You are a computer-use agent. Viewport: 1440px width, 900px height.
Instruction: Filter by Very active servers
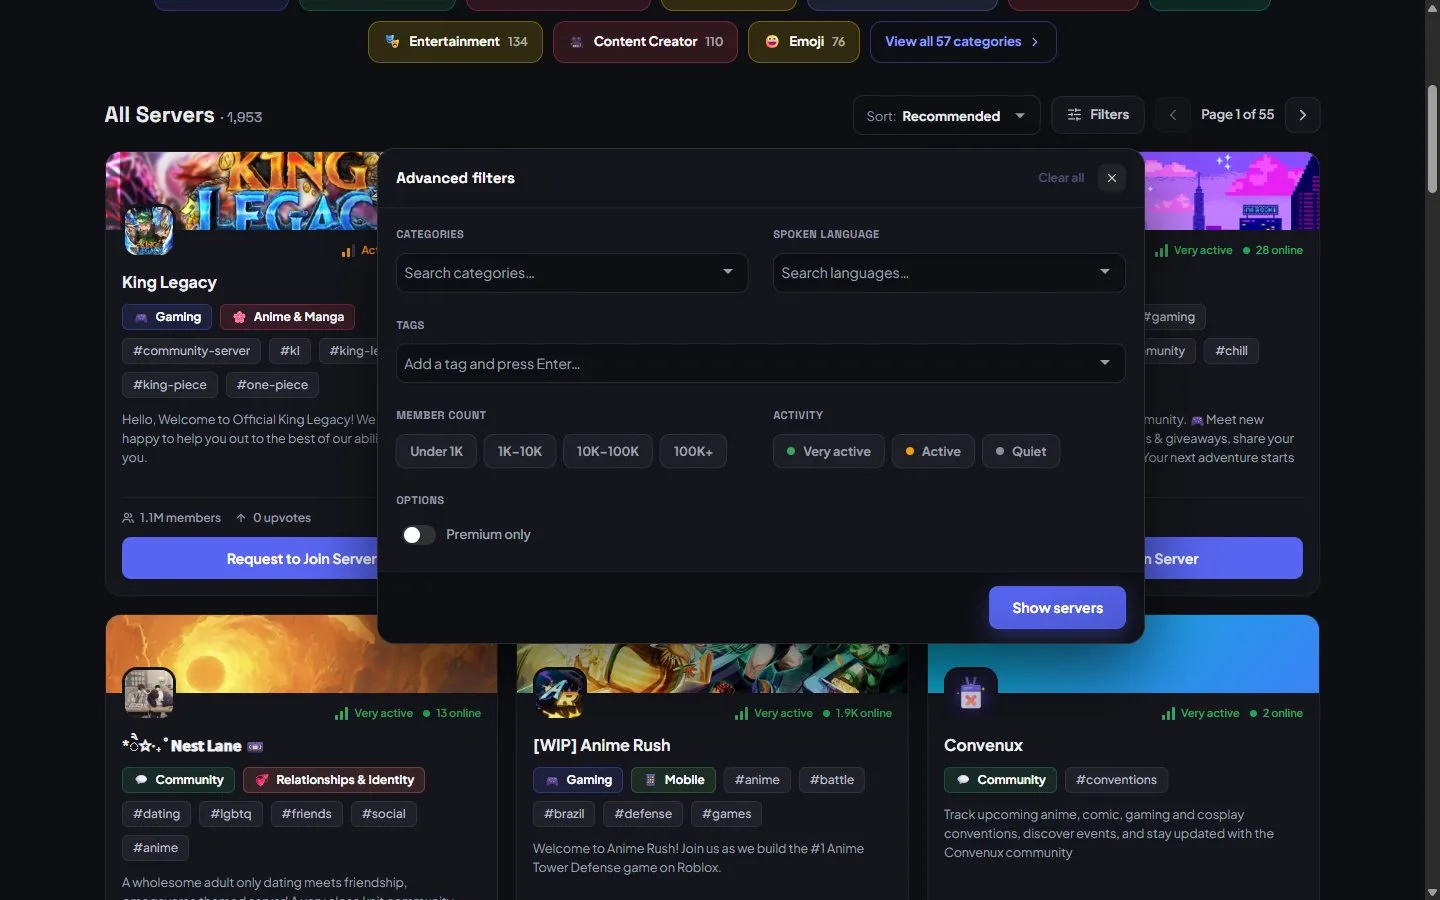coord(828,451)
